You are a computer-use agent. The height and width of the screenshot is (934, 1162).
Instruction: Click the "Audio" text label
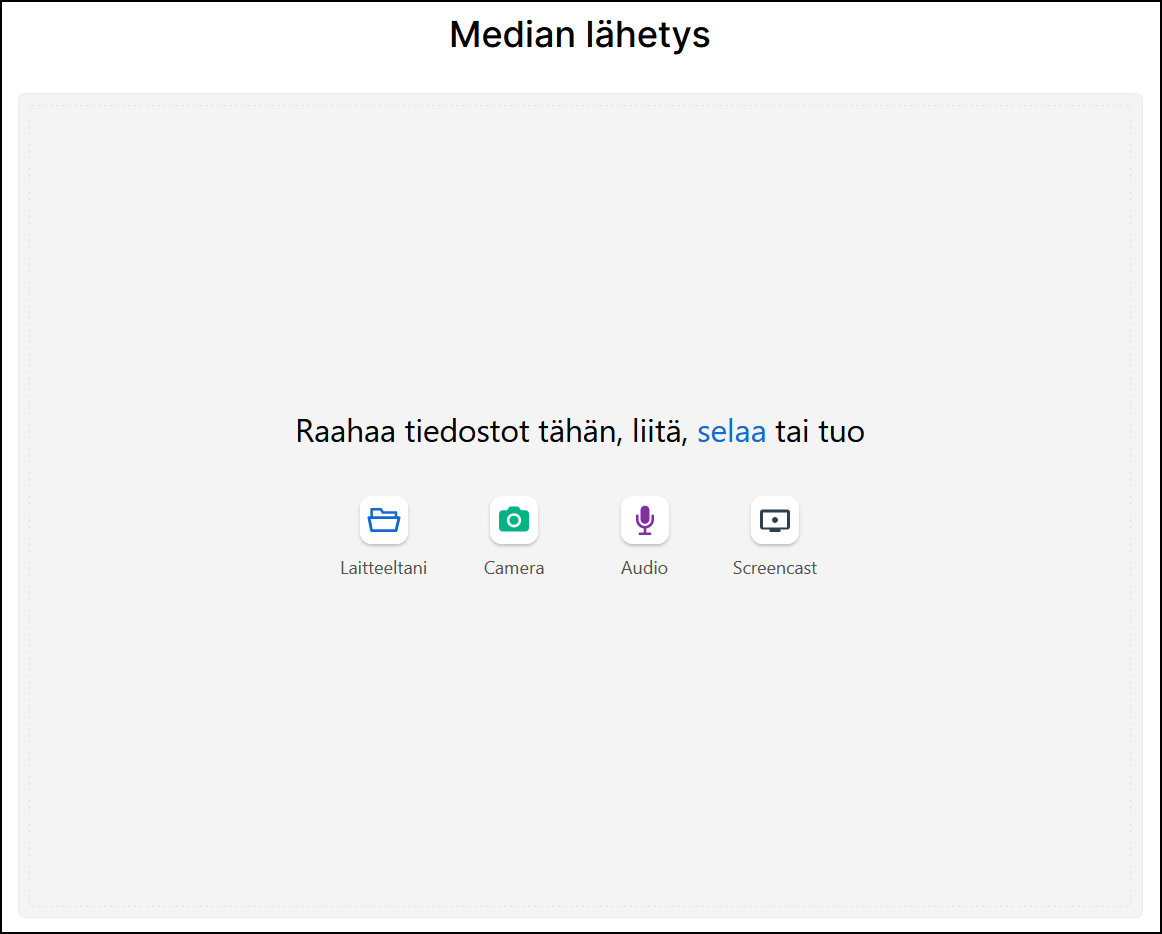[x=645, y=568]
